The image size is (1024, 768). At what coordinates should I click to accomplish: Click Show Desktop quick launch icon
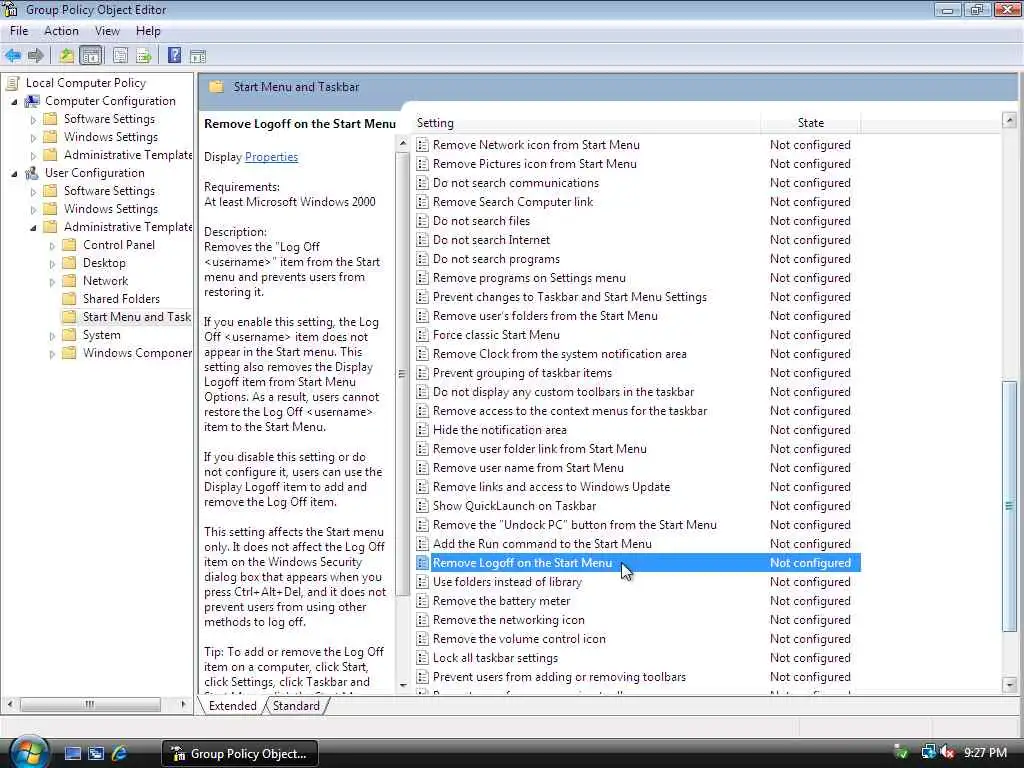tap(72, 754)
